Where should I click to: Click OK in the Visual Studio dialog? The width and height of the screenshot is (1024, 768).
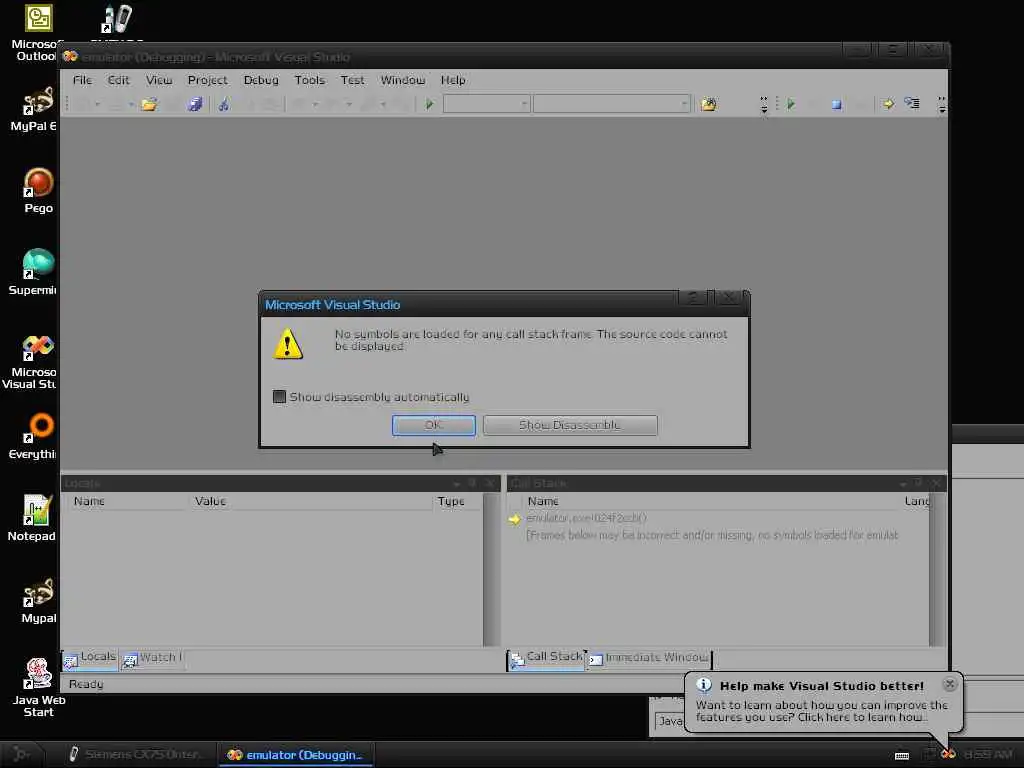434,425
